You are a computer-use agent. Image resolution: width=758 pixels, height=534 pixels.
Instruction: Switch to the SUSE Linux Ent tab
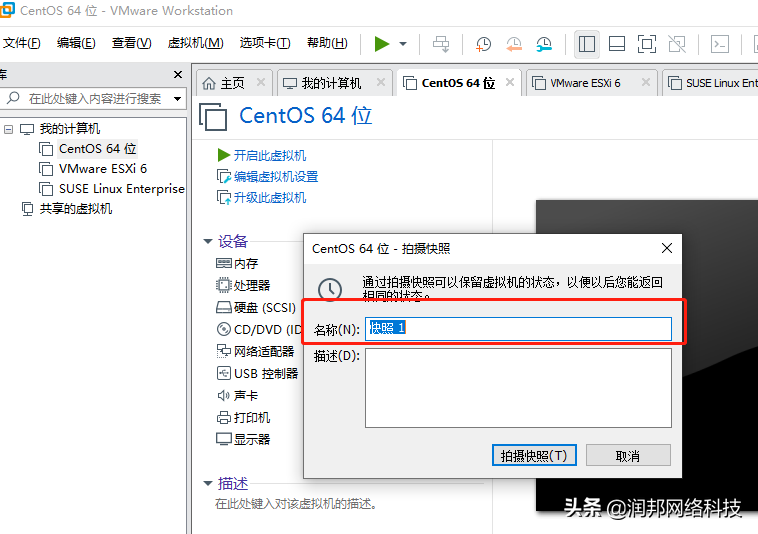[712, 83]
